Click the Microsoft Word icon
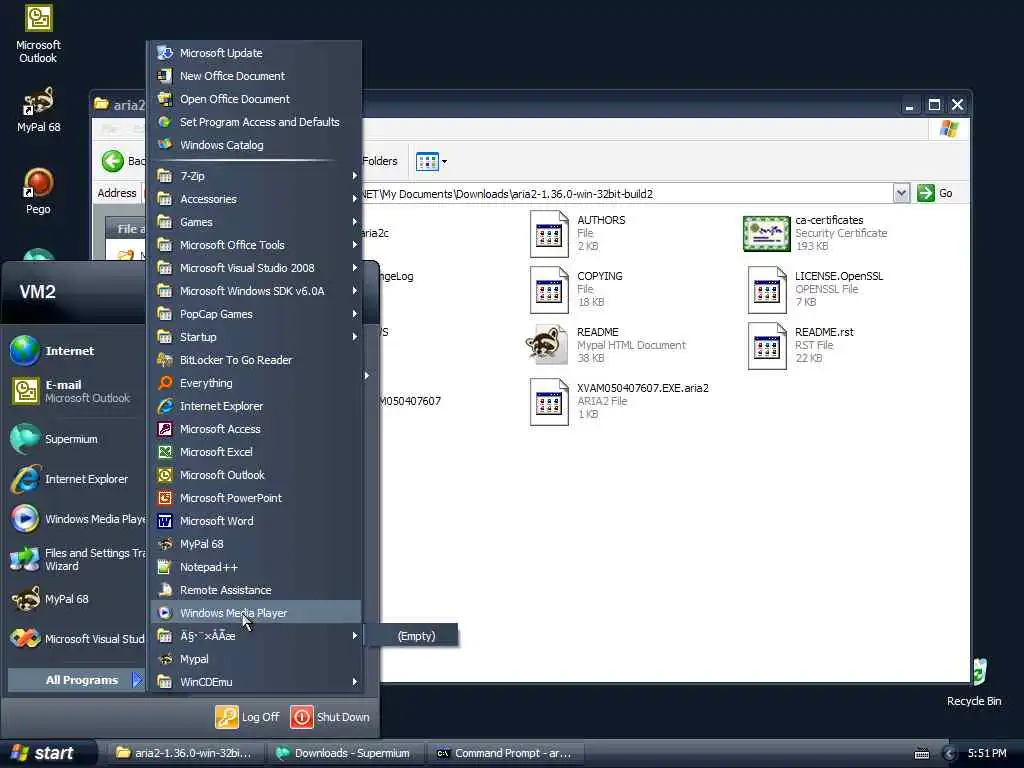The image size is (1024, 768). [165, 521]
